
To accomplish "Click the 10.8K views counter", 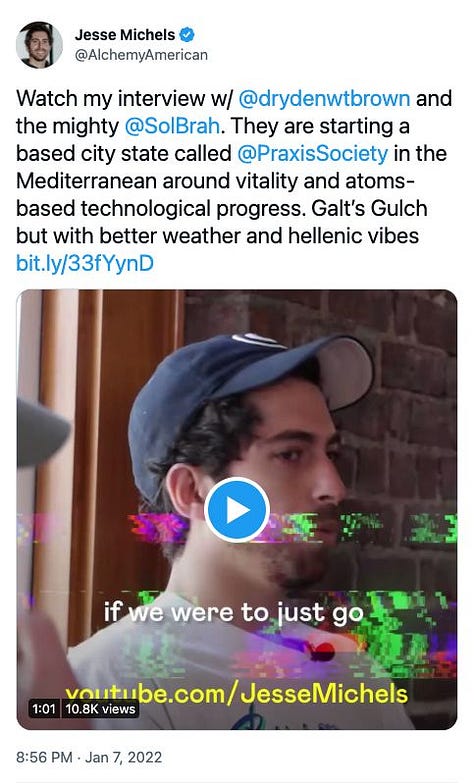I will pos(100,708).
